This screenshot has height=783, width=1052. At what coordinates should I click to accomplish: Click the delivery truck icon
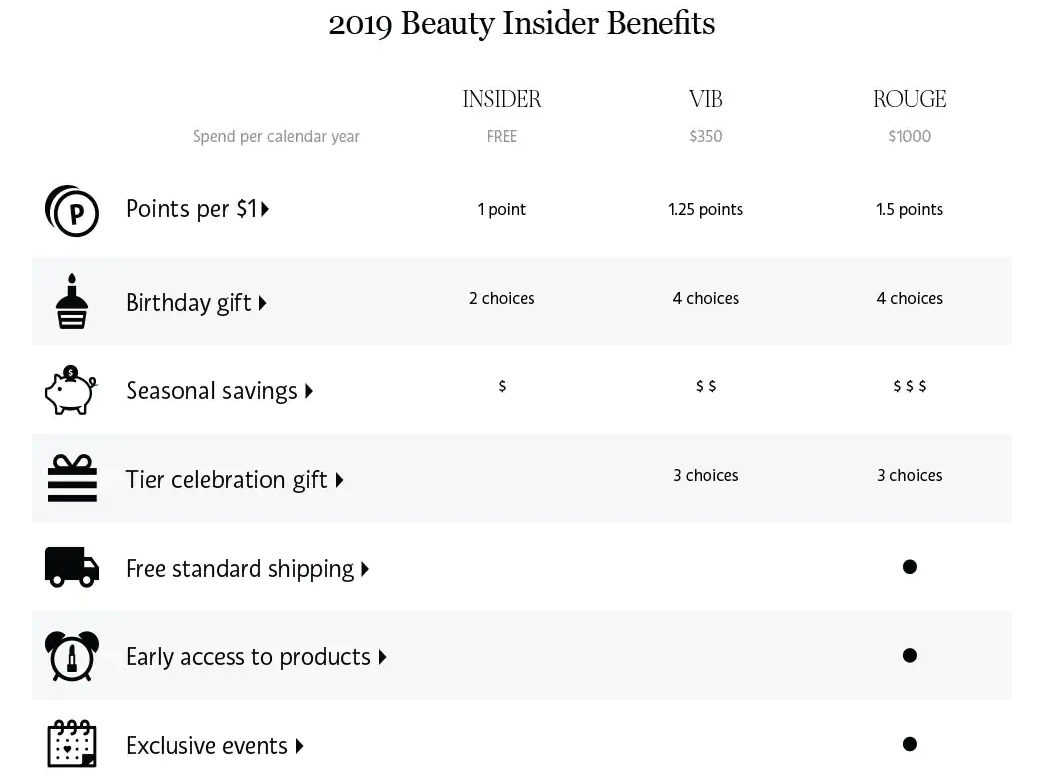72,567
